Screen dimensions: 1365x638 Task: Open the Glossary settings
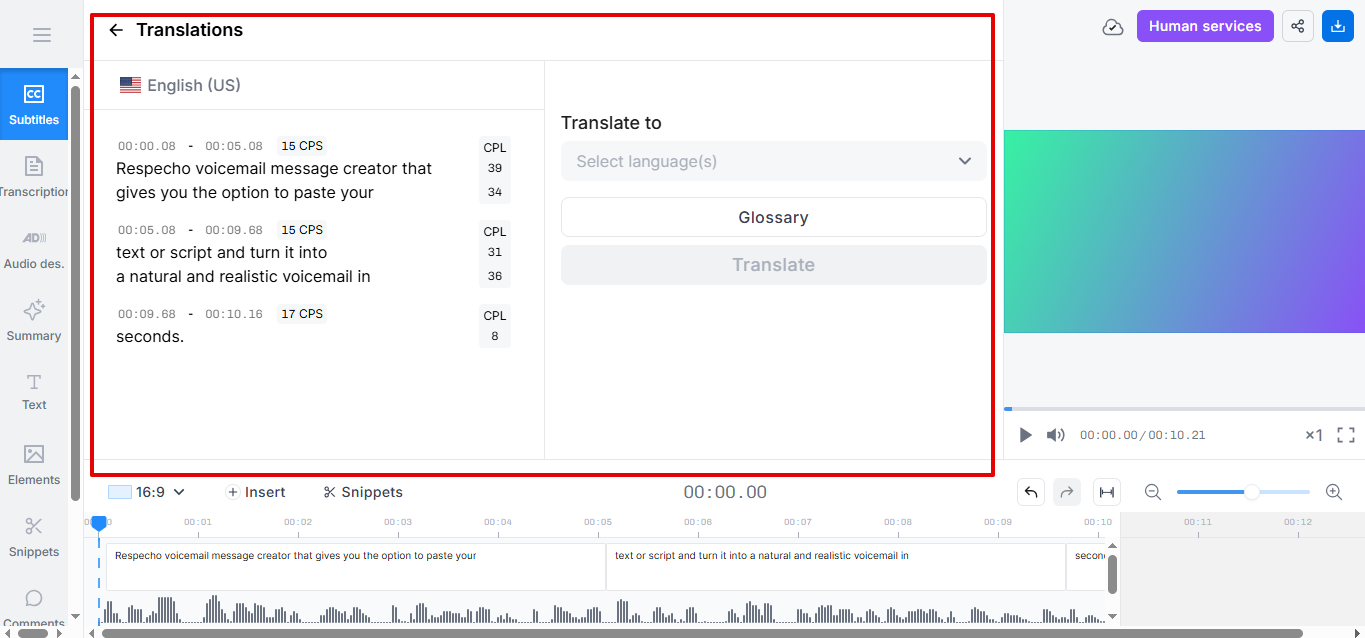(x=773, y=217)
